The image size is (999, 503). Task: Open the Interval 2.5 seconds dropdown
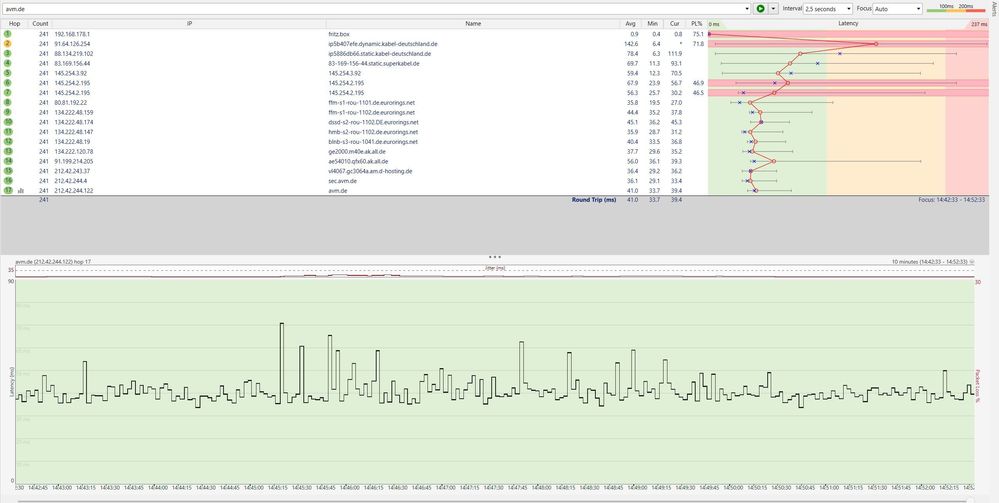(x=828, y=9)
